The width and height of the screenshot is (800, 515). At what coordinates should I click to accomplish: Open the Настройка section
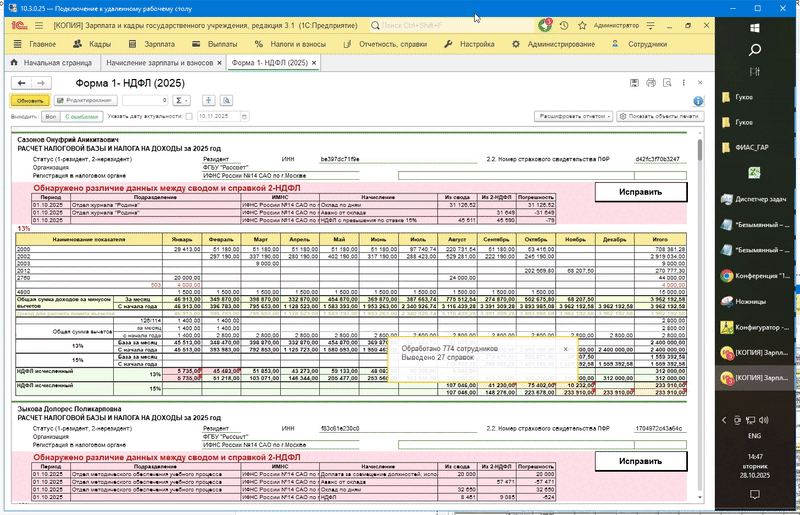[x=469, y=44]
